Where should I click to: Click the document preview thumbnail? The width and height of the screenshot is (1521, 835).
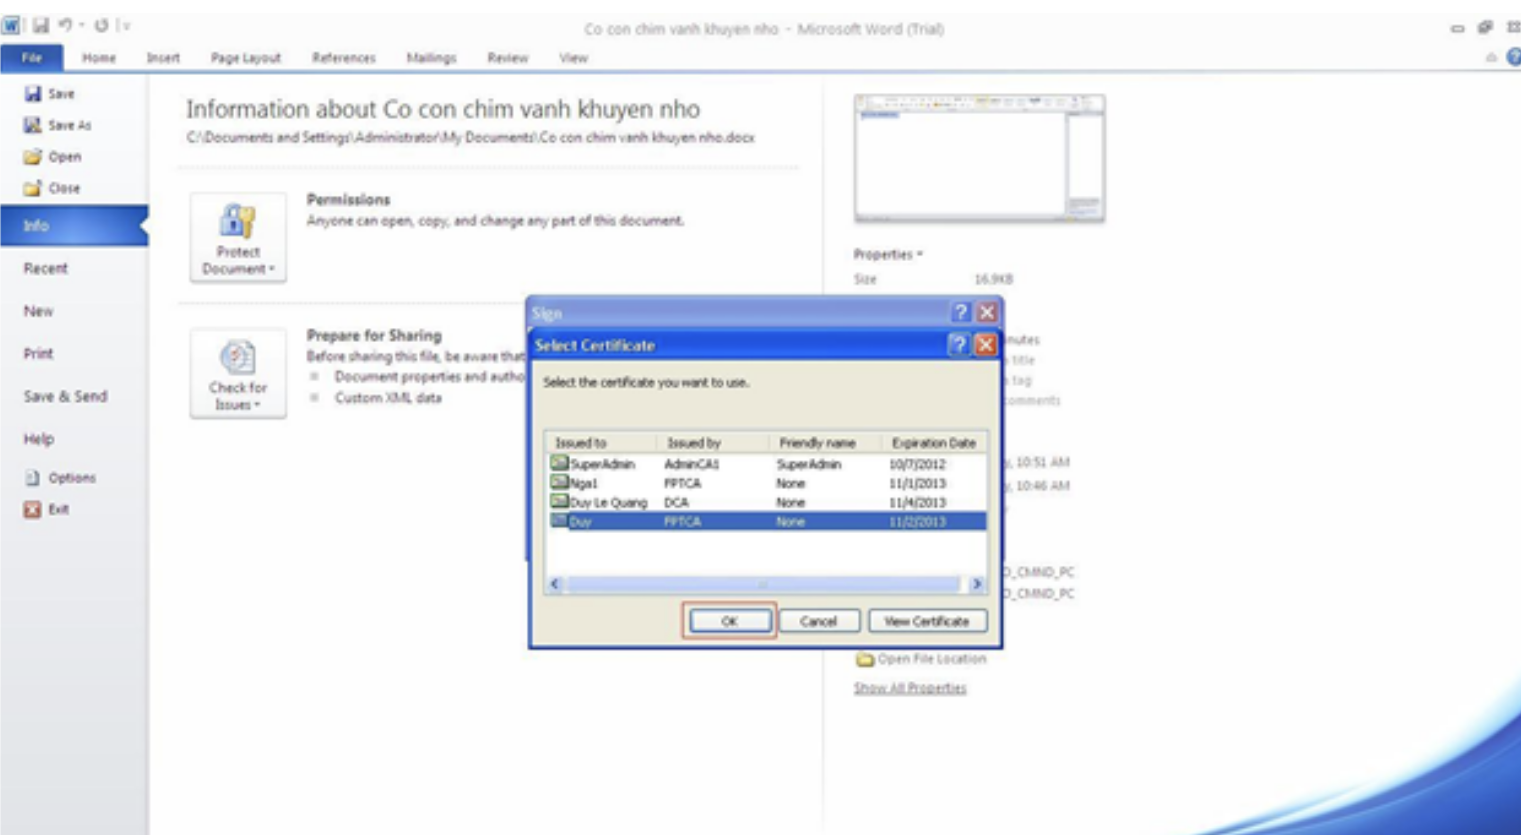[980, 158]
